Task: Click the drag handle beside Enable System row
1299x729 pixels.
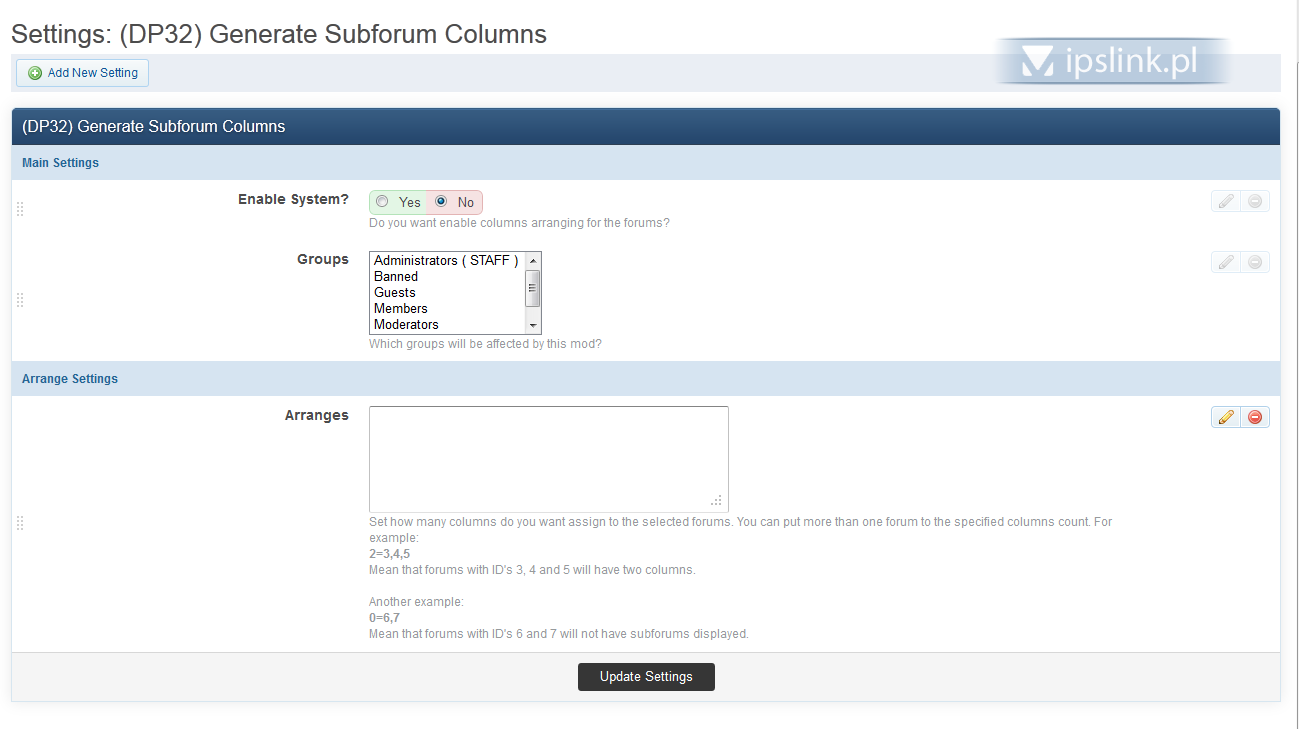Action: click(20, 209)
